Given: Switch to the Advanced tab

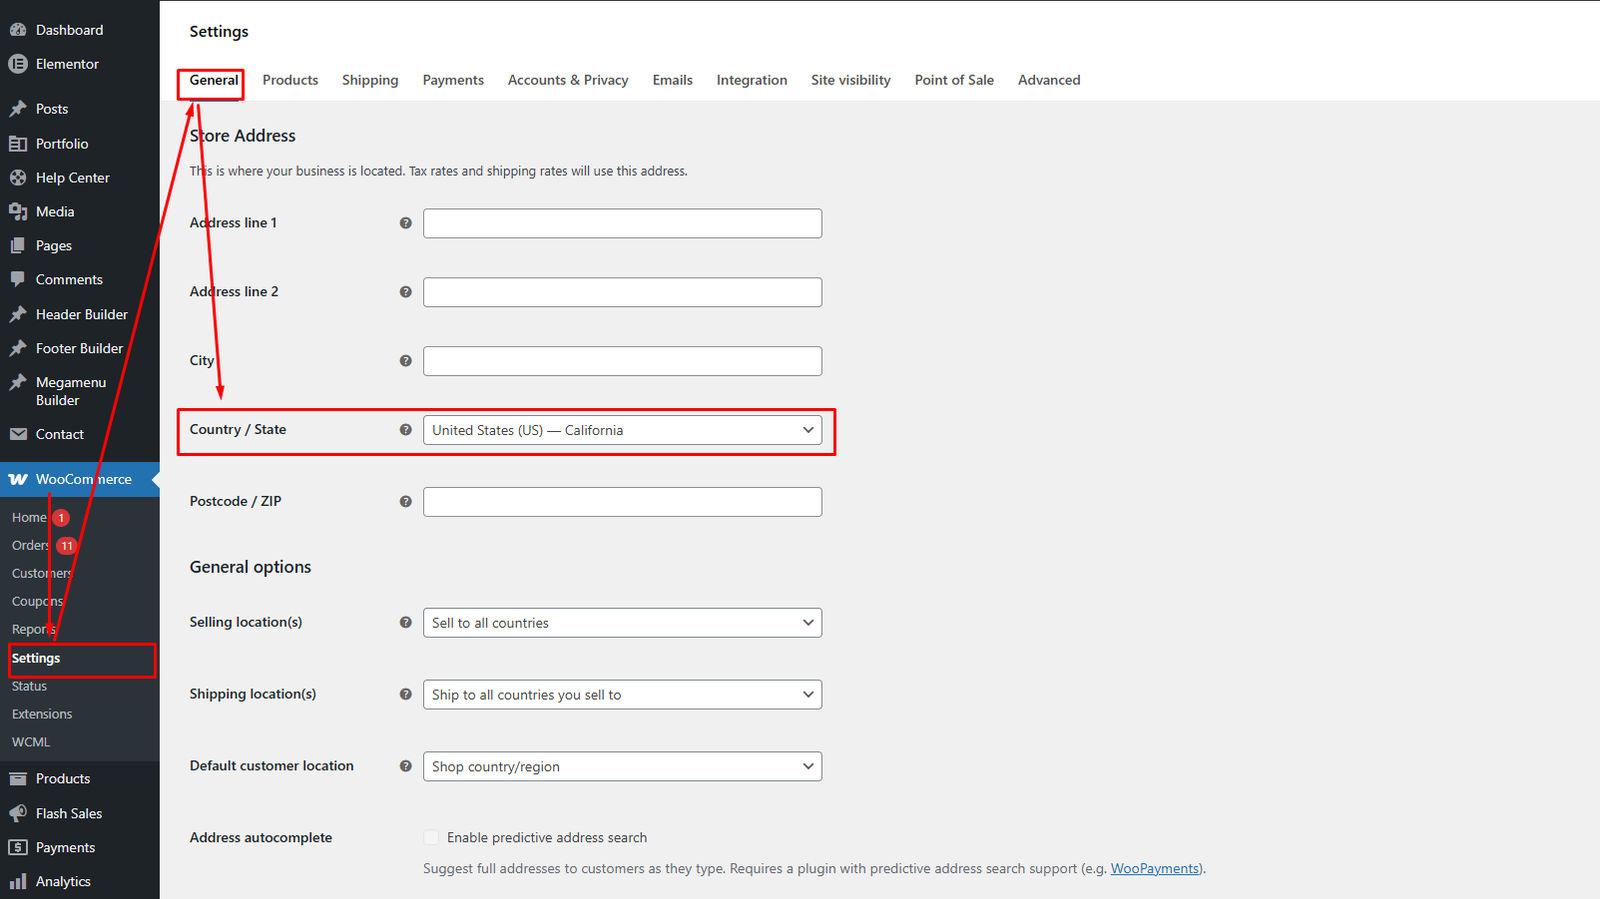Looking at the screenshot, I should [x=1049, y=80].
